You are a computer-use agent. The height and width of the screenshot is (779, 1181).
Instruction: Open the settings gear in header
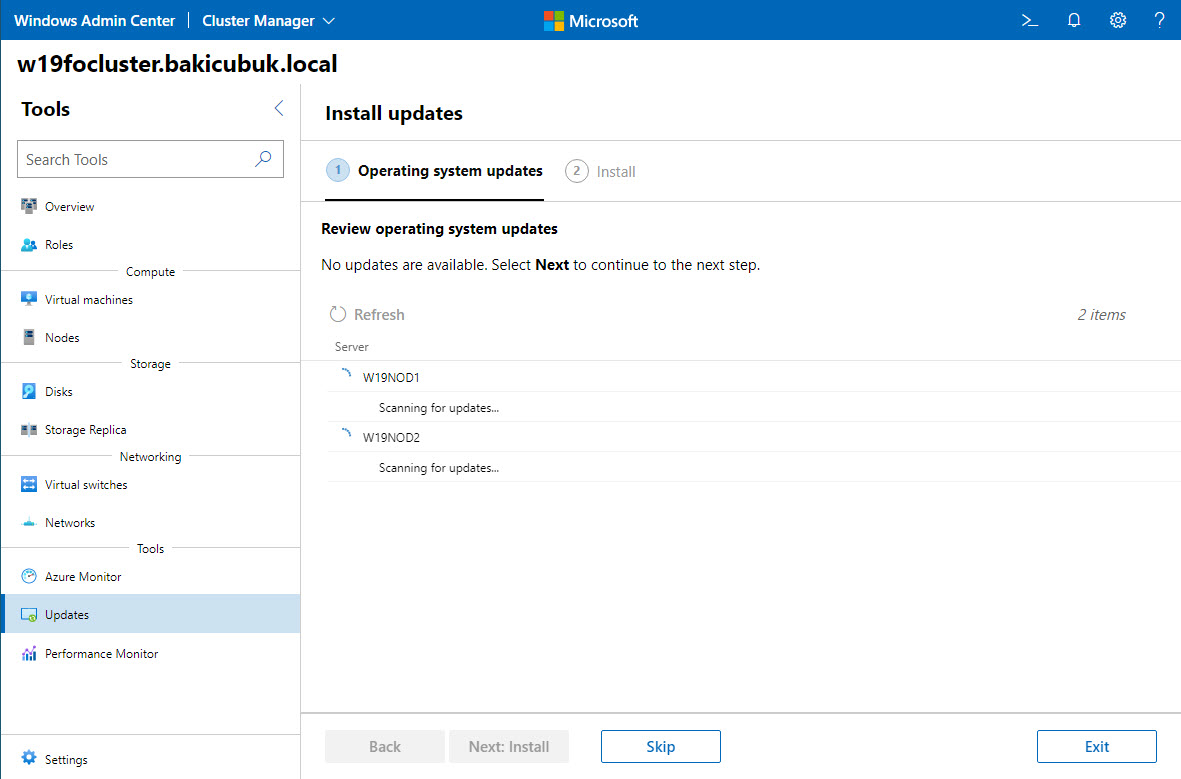click(x=1118, y=20)
